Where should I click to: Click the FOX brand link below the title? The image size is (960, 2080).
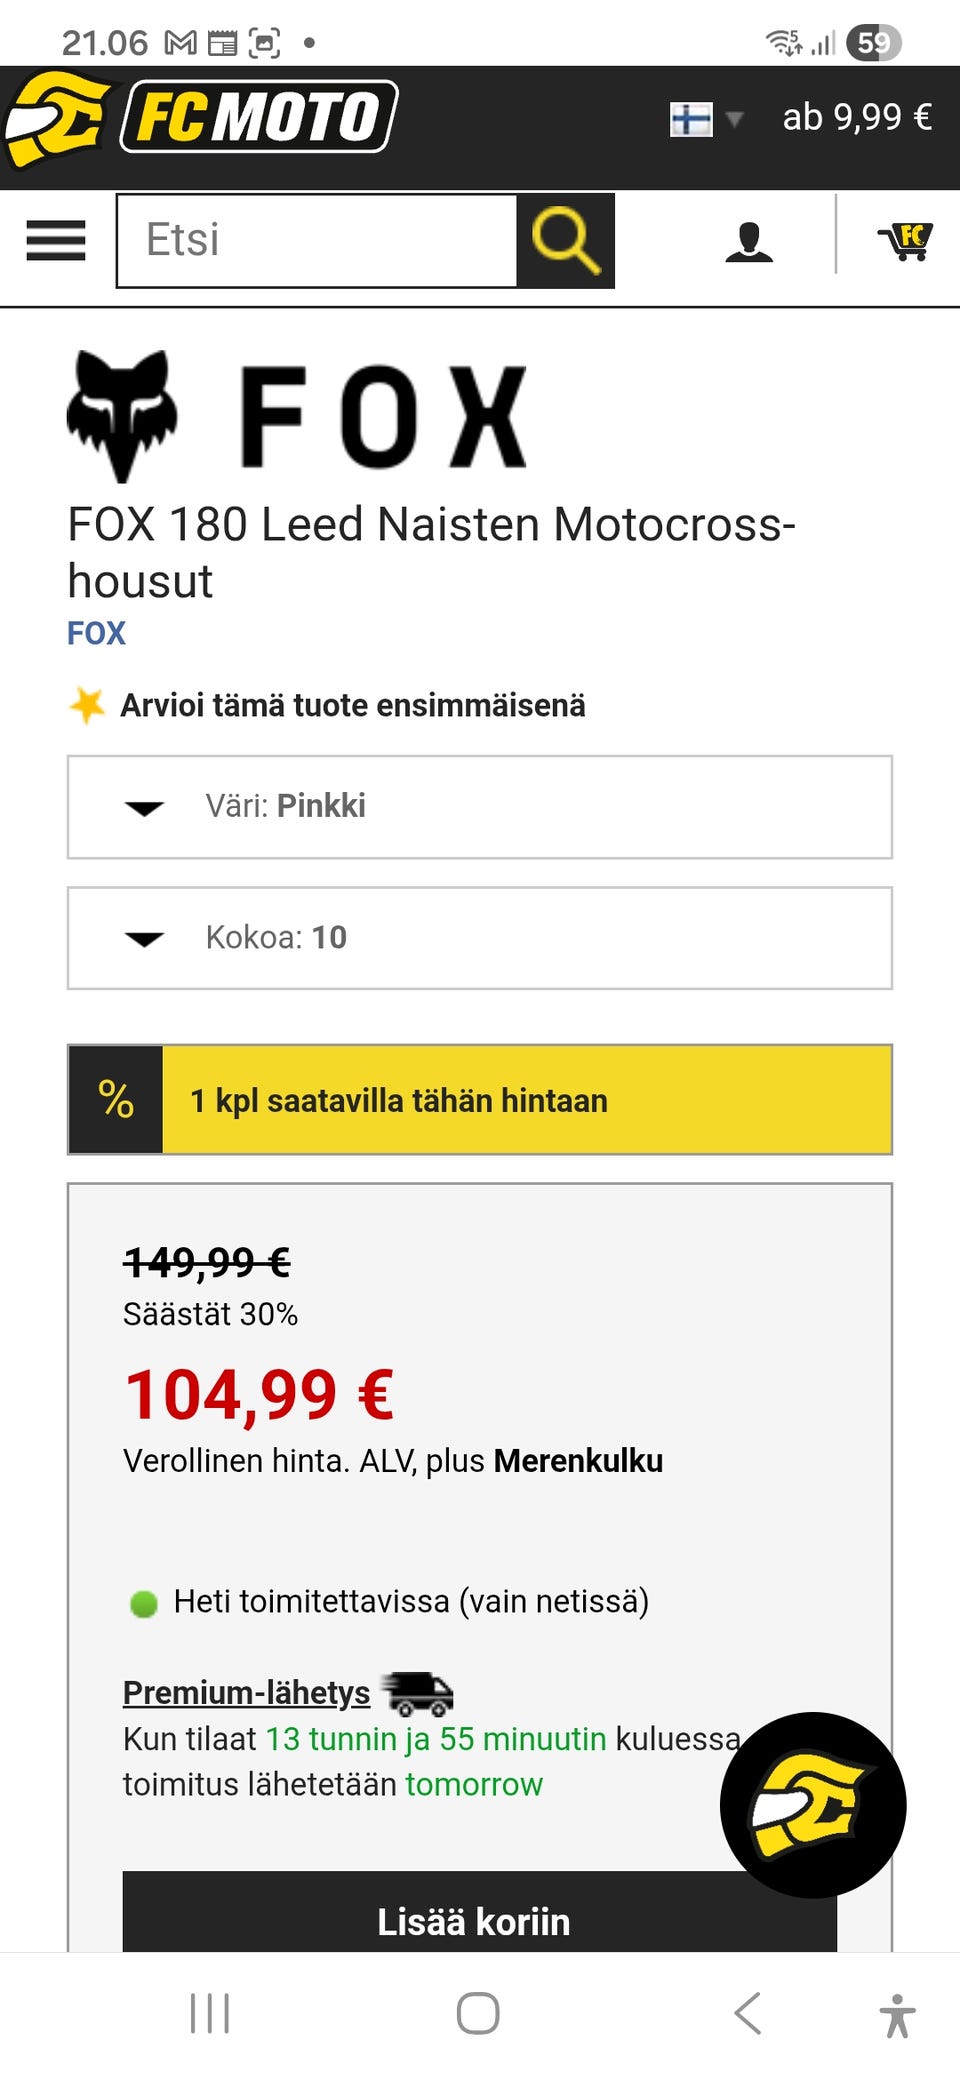pos(95,632)
